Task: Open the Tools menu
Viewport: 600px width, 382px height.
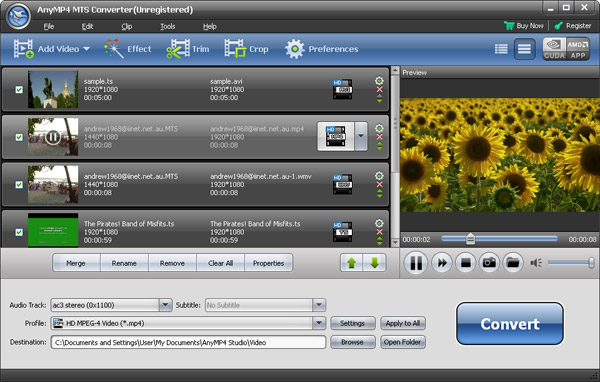Action: [168, 26]
